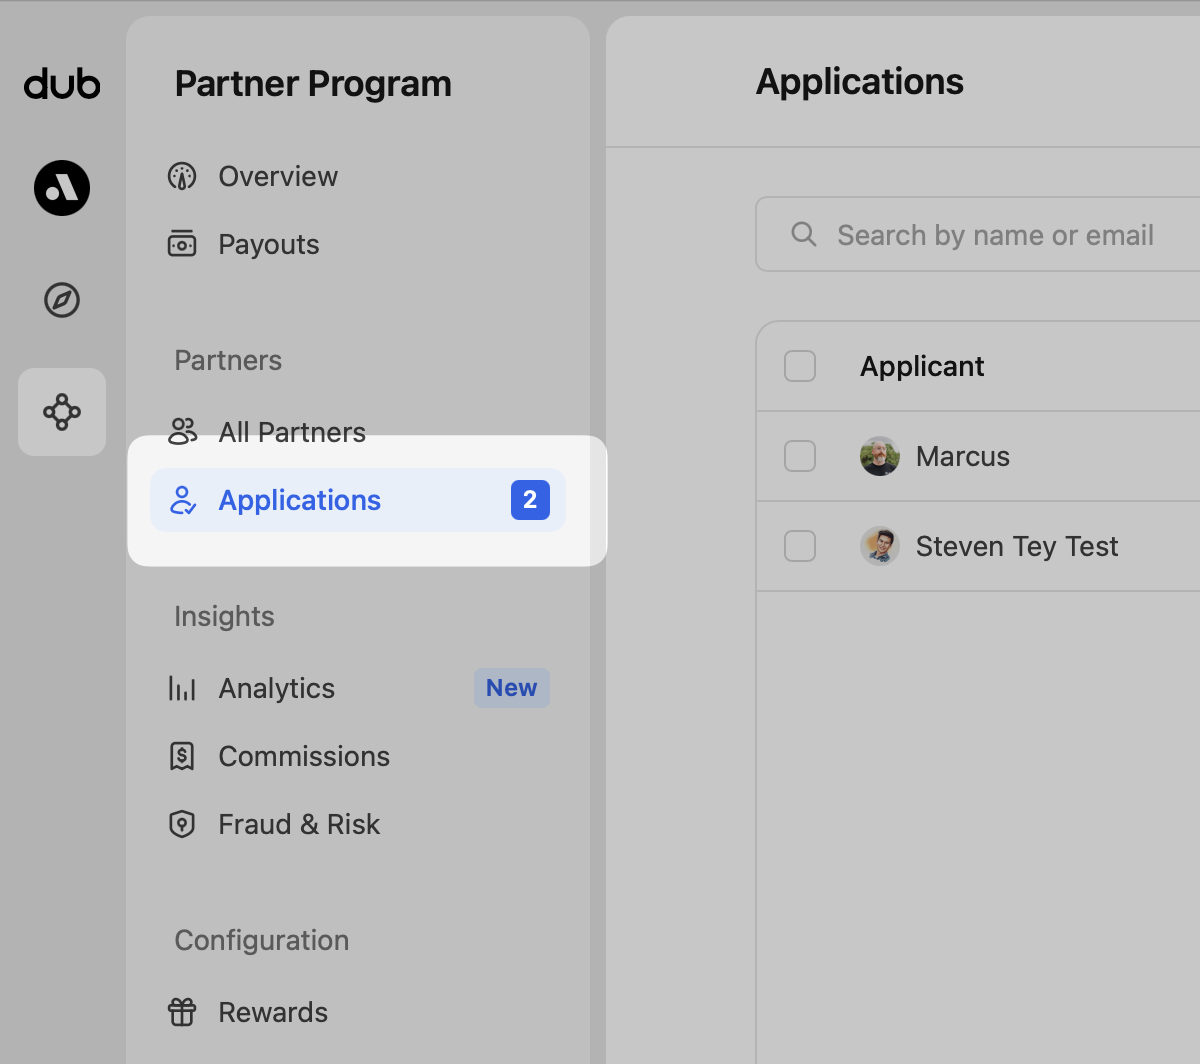Viewport: 1200px width, 1064px height.
Task: Click the Fraud & Risk shield icon
Action: click(x=182, y=824)
